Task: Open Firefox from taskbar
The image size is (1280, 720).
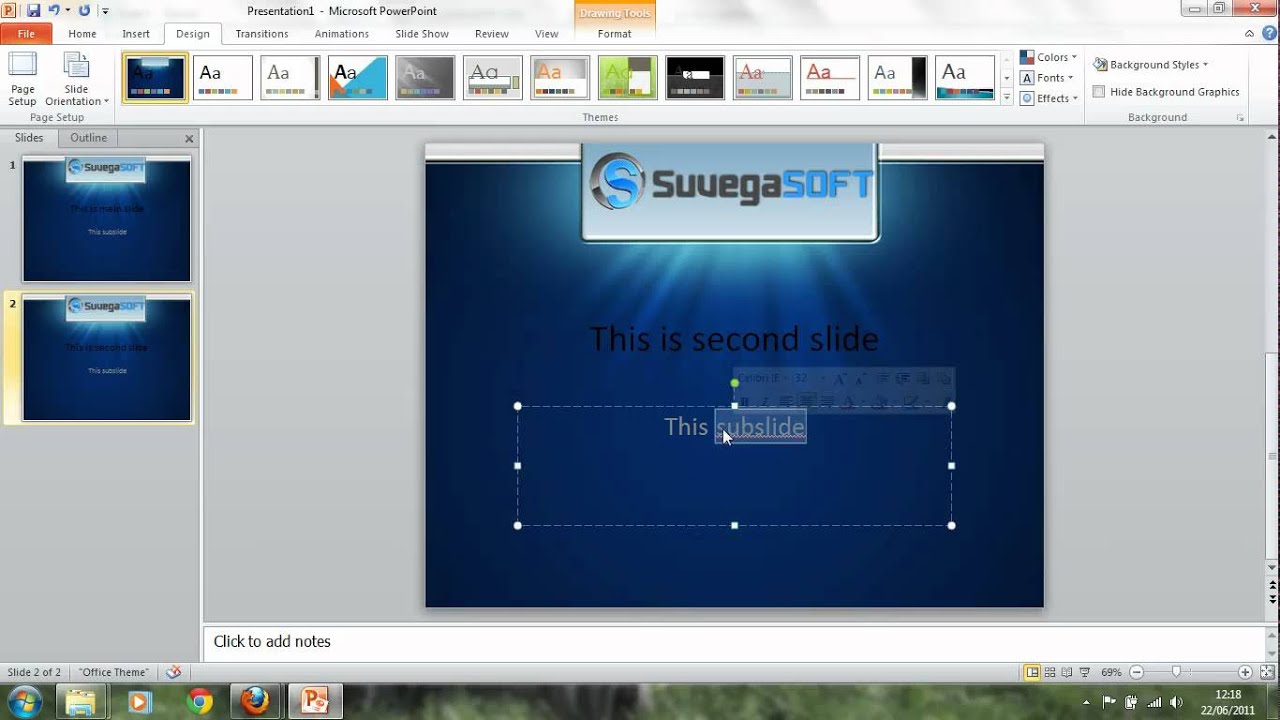Action: pos(256,702)
